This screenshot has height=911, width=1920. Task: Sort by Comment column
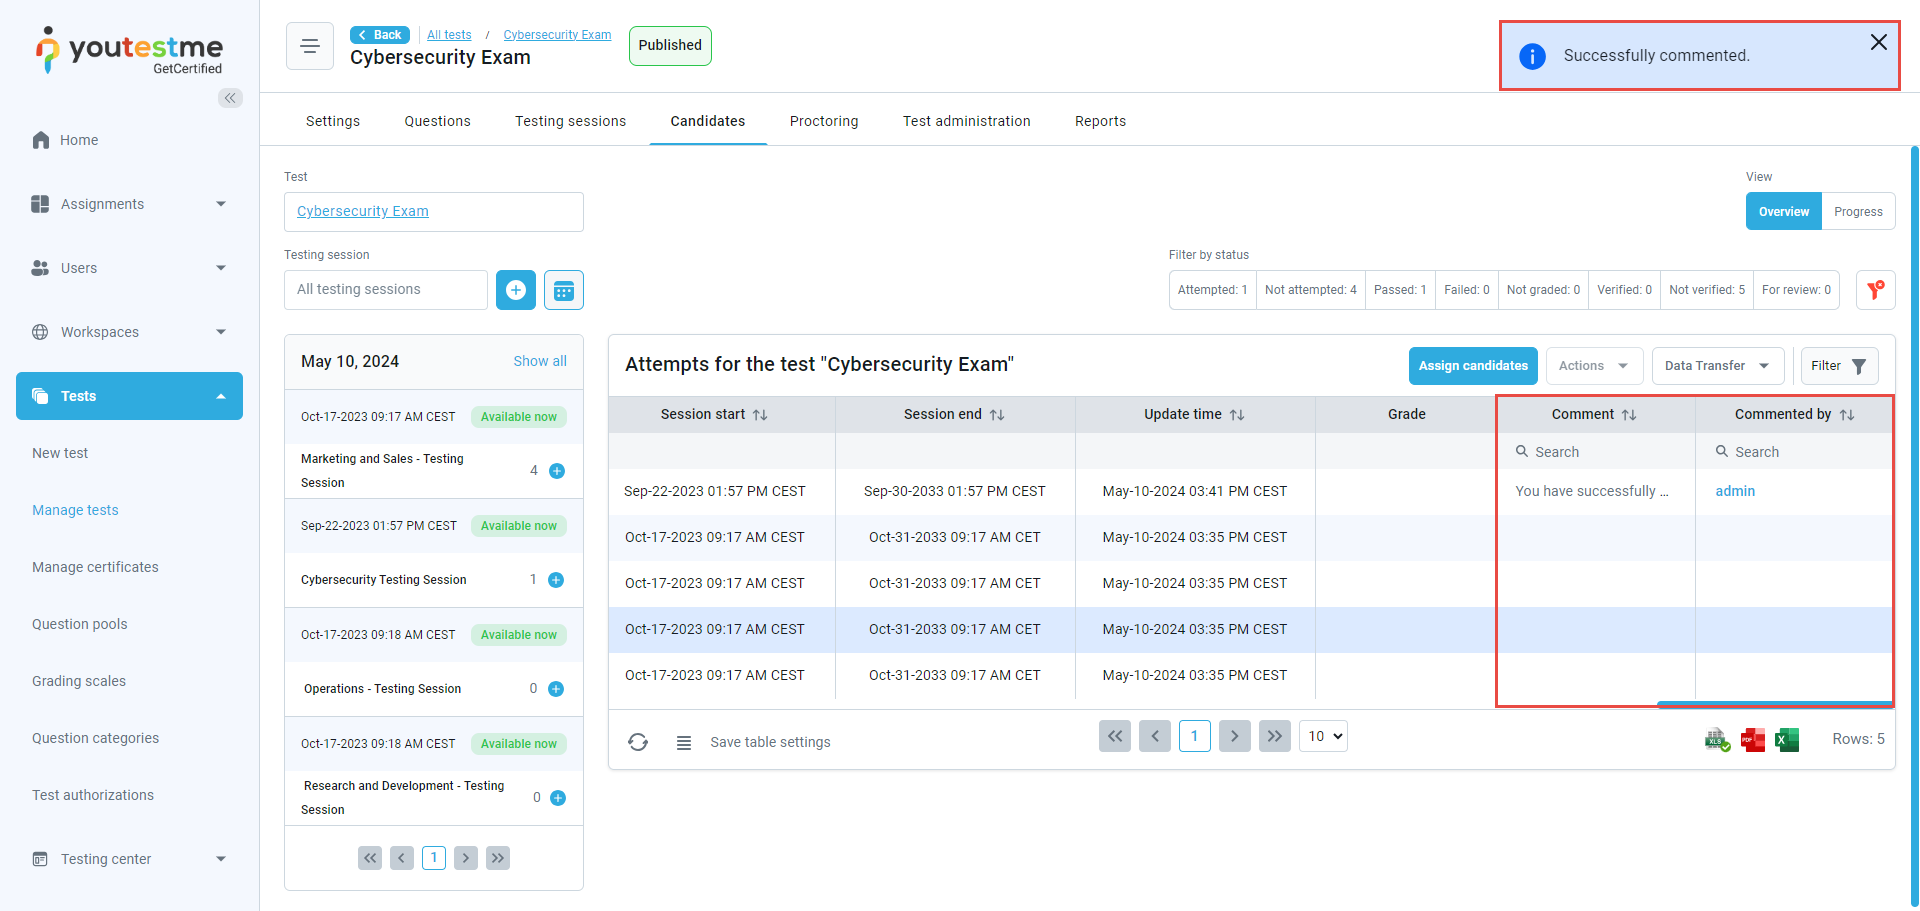tap(1629, 414)
